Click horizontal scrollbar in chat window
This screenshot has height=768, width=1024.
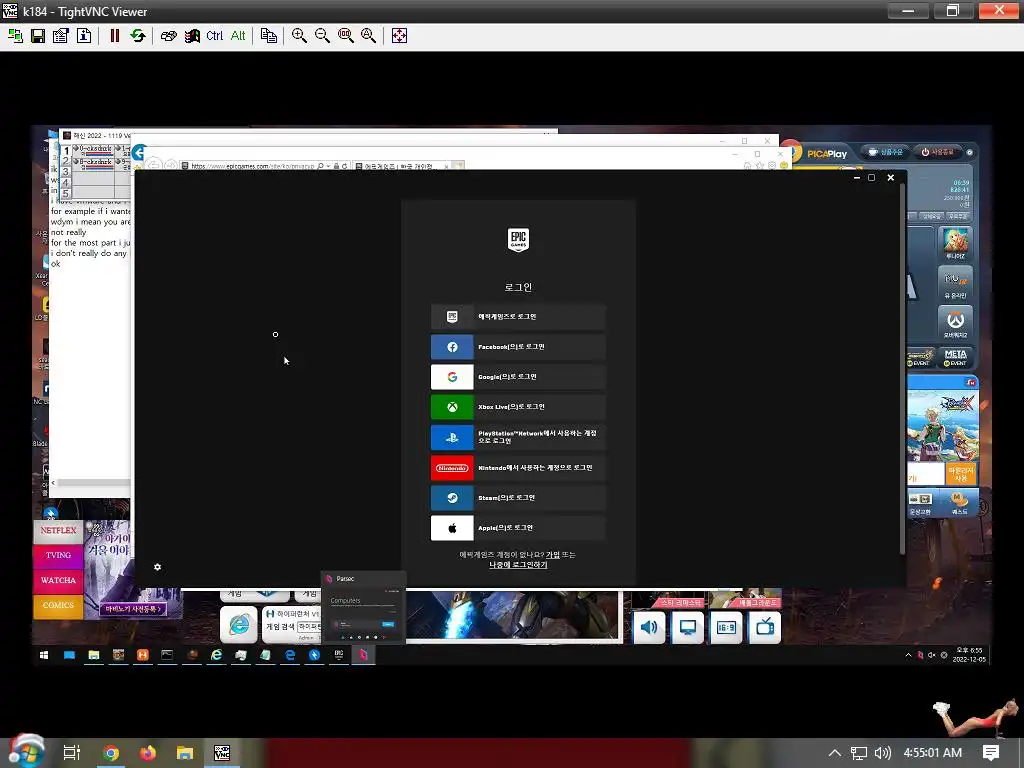pyautogui.click(x=93, y=483)
